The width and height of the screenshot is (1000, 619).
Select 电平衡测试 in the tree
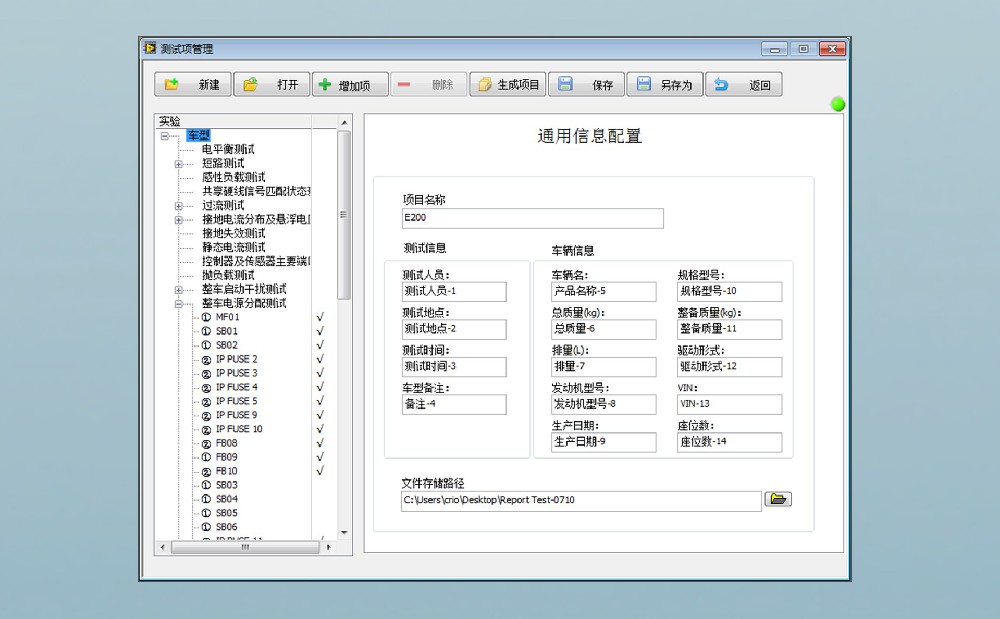point(228,149)
